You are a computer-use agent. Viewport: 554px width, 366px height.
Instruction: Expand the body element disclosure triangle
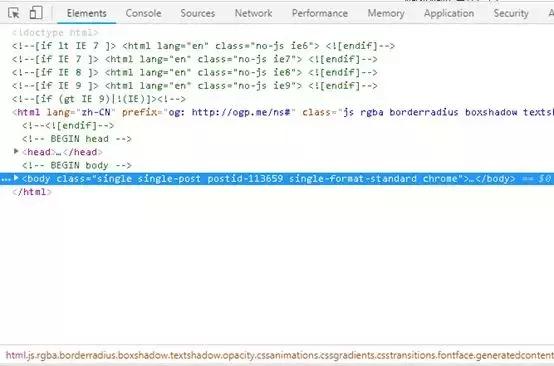tap(16, 178)
